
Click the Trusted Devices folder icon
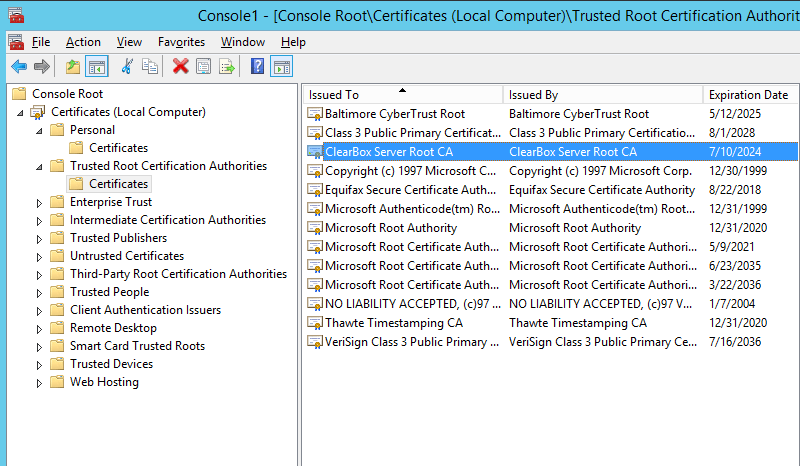click(x=57, y=364)
